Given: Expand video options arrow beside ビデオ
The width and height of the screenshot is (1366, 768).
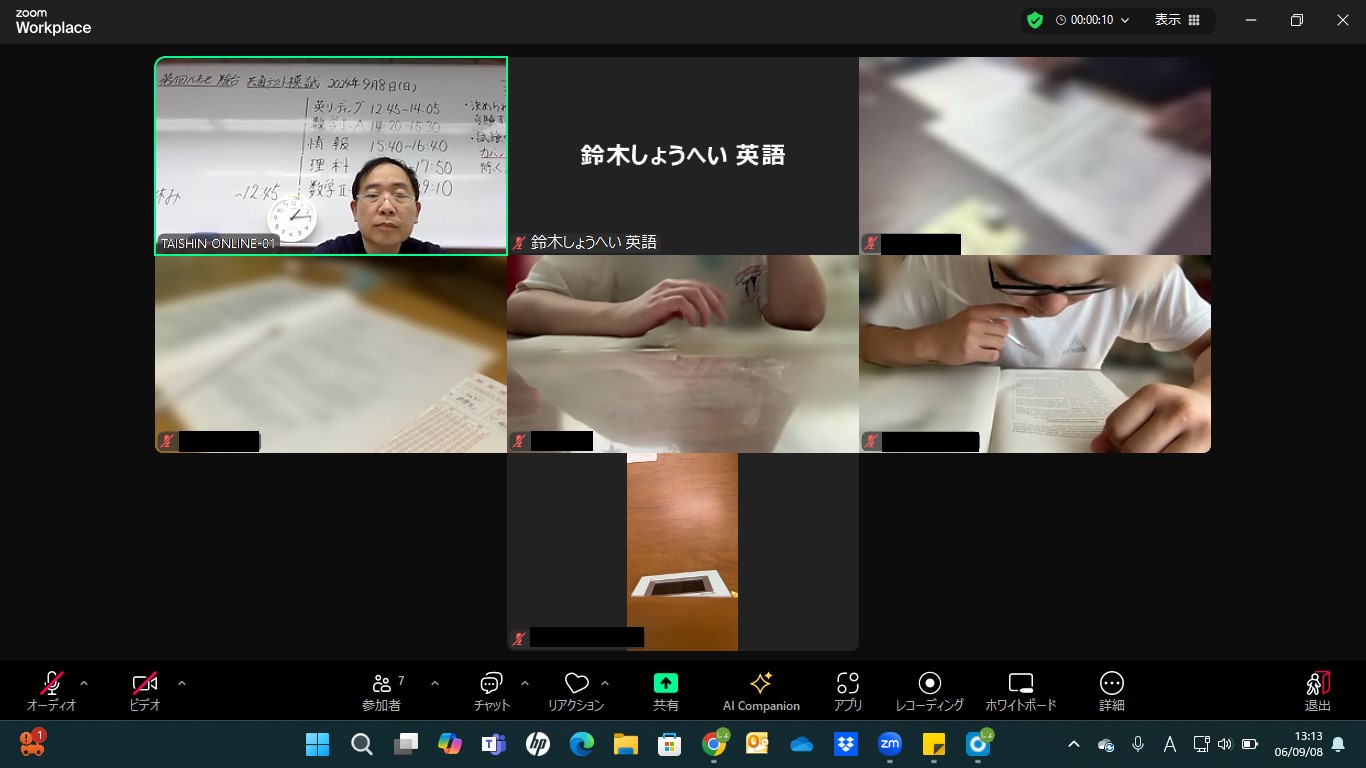Looking at the screenshot, I should click(x=182, y=683).
